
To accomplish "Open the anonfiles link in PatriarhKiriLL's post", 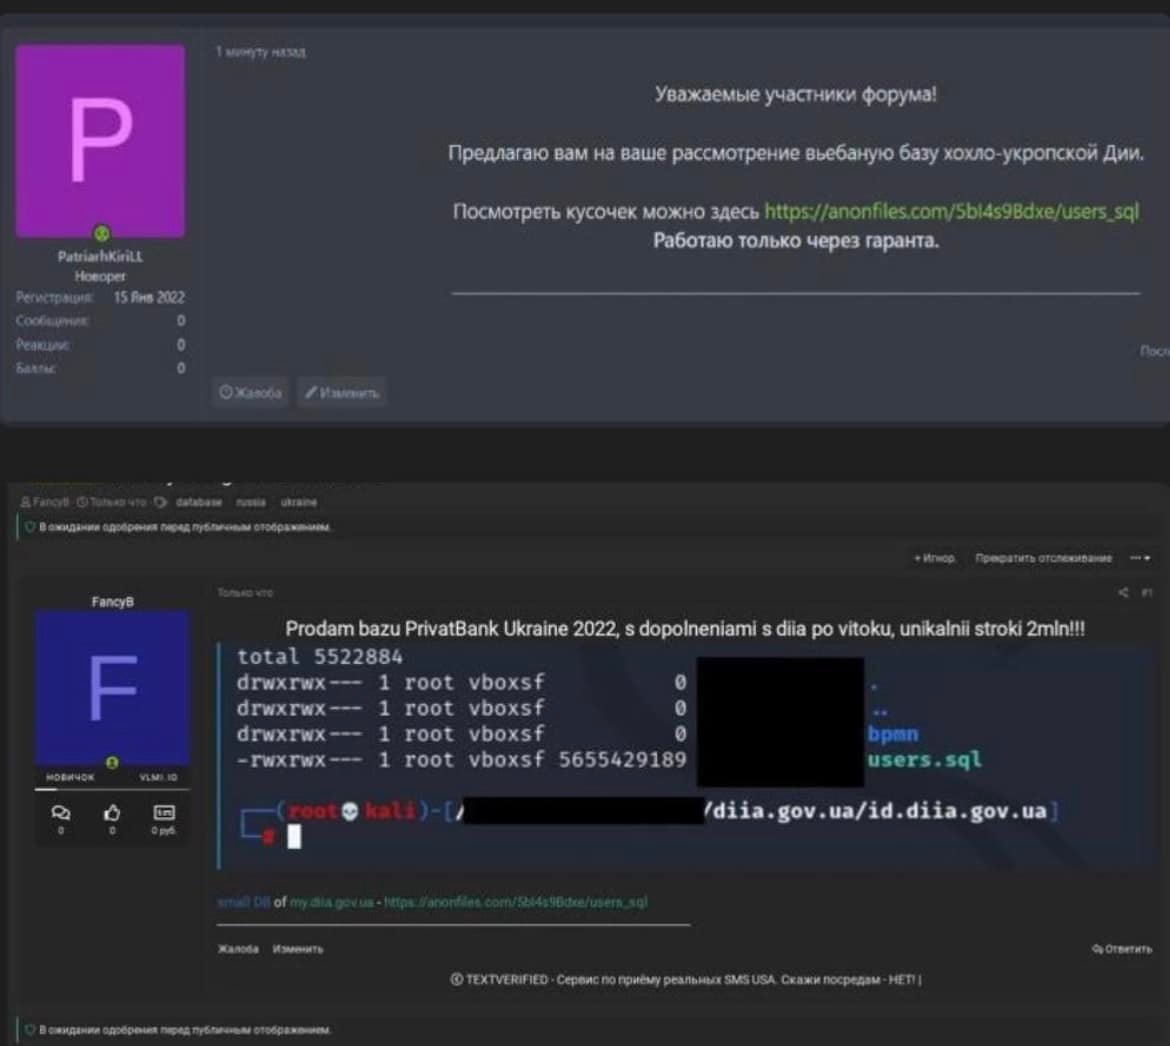I will 951,211.
